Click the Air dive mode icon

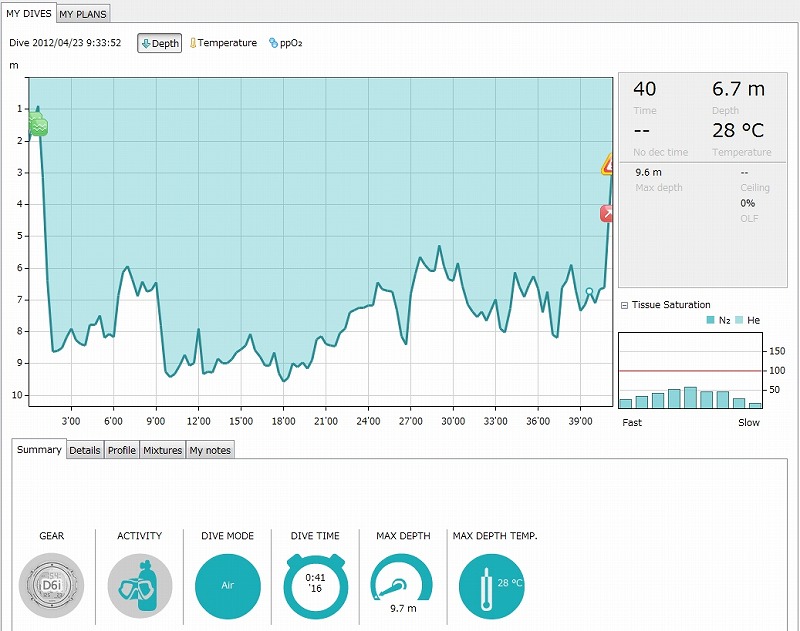(227, 586)
